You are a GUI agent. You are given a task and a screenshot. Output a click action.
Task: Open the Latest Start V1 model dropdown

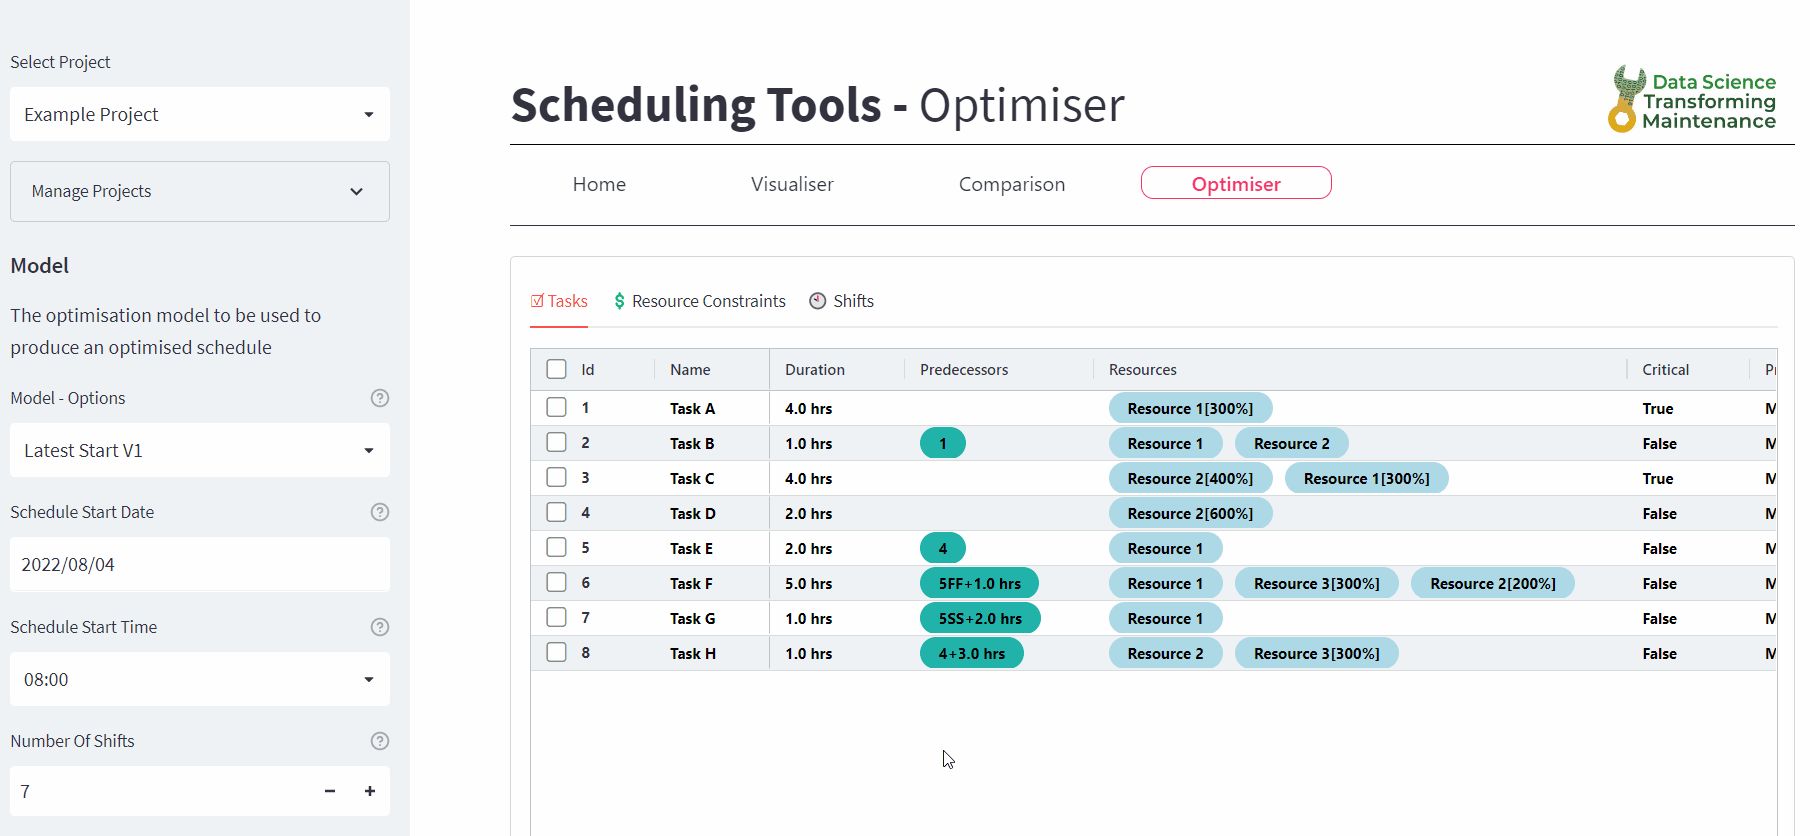[x=200, y=450]
